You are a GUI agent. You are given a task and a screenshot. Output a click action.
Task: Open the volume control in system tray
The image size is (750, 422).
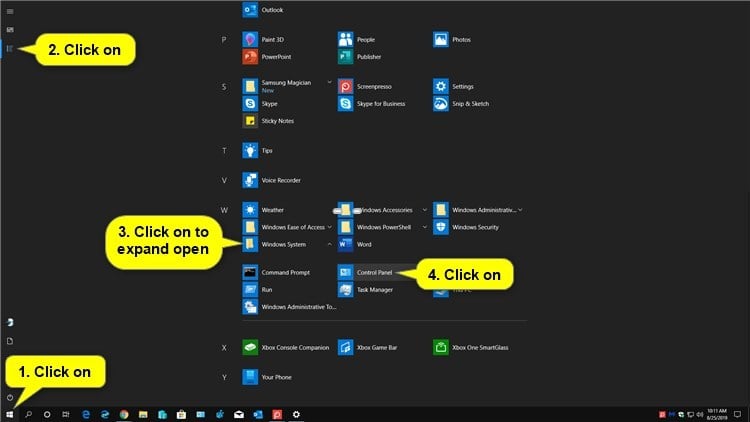pyautogui.click(x=700, y=414)
